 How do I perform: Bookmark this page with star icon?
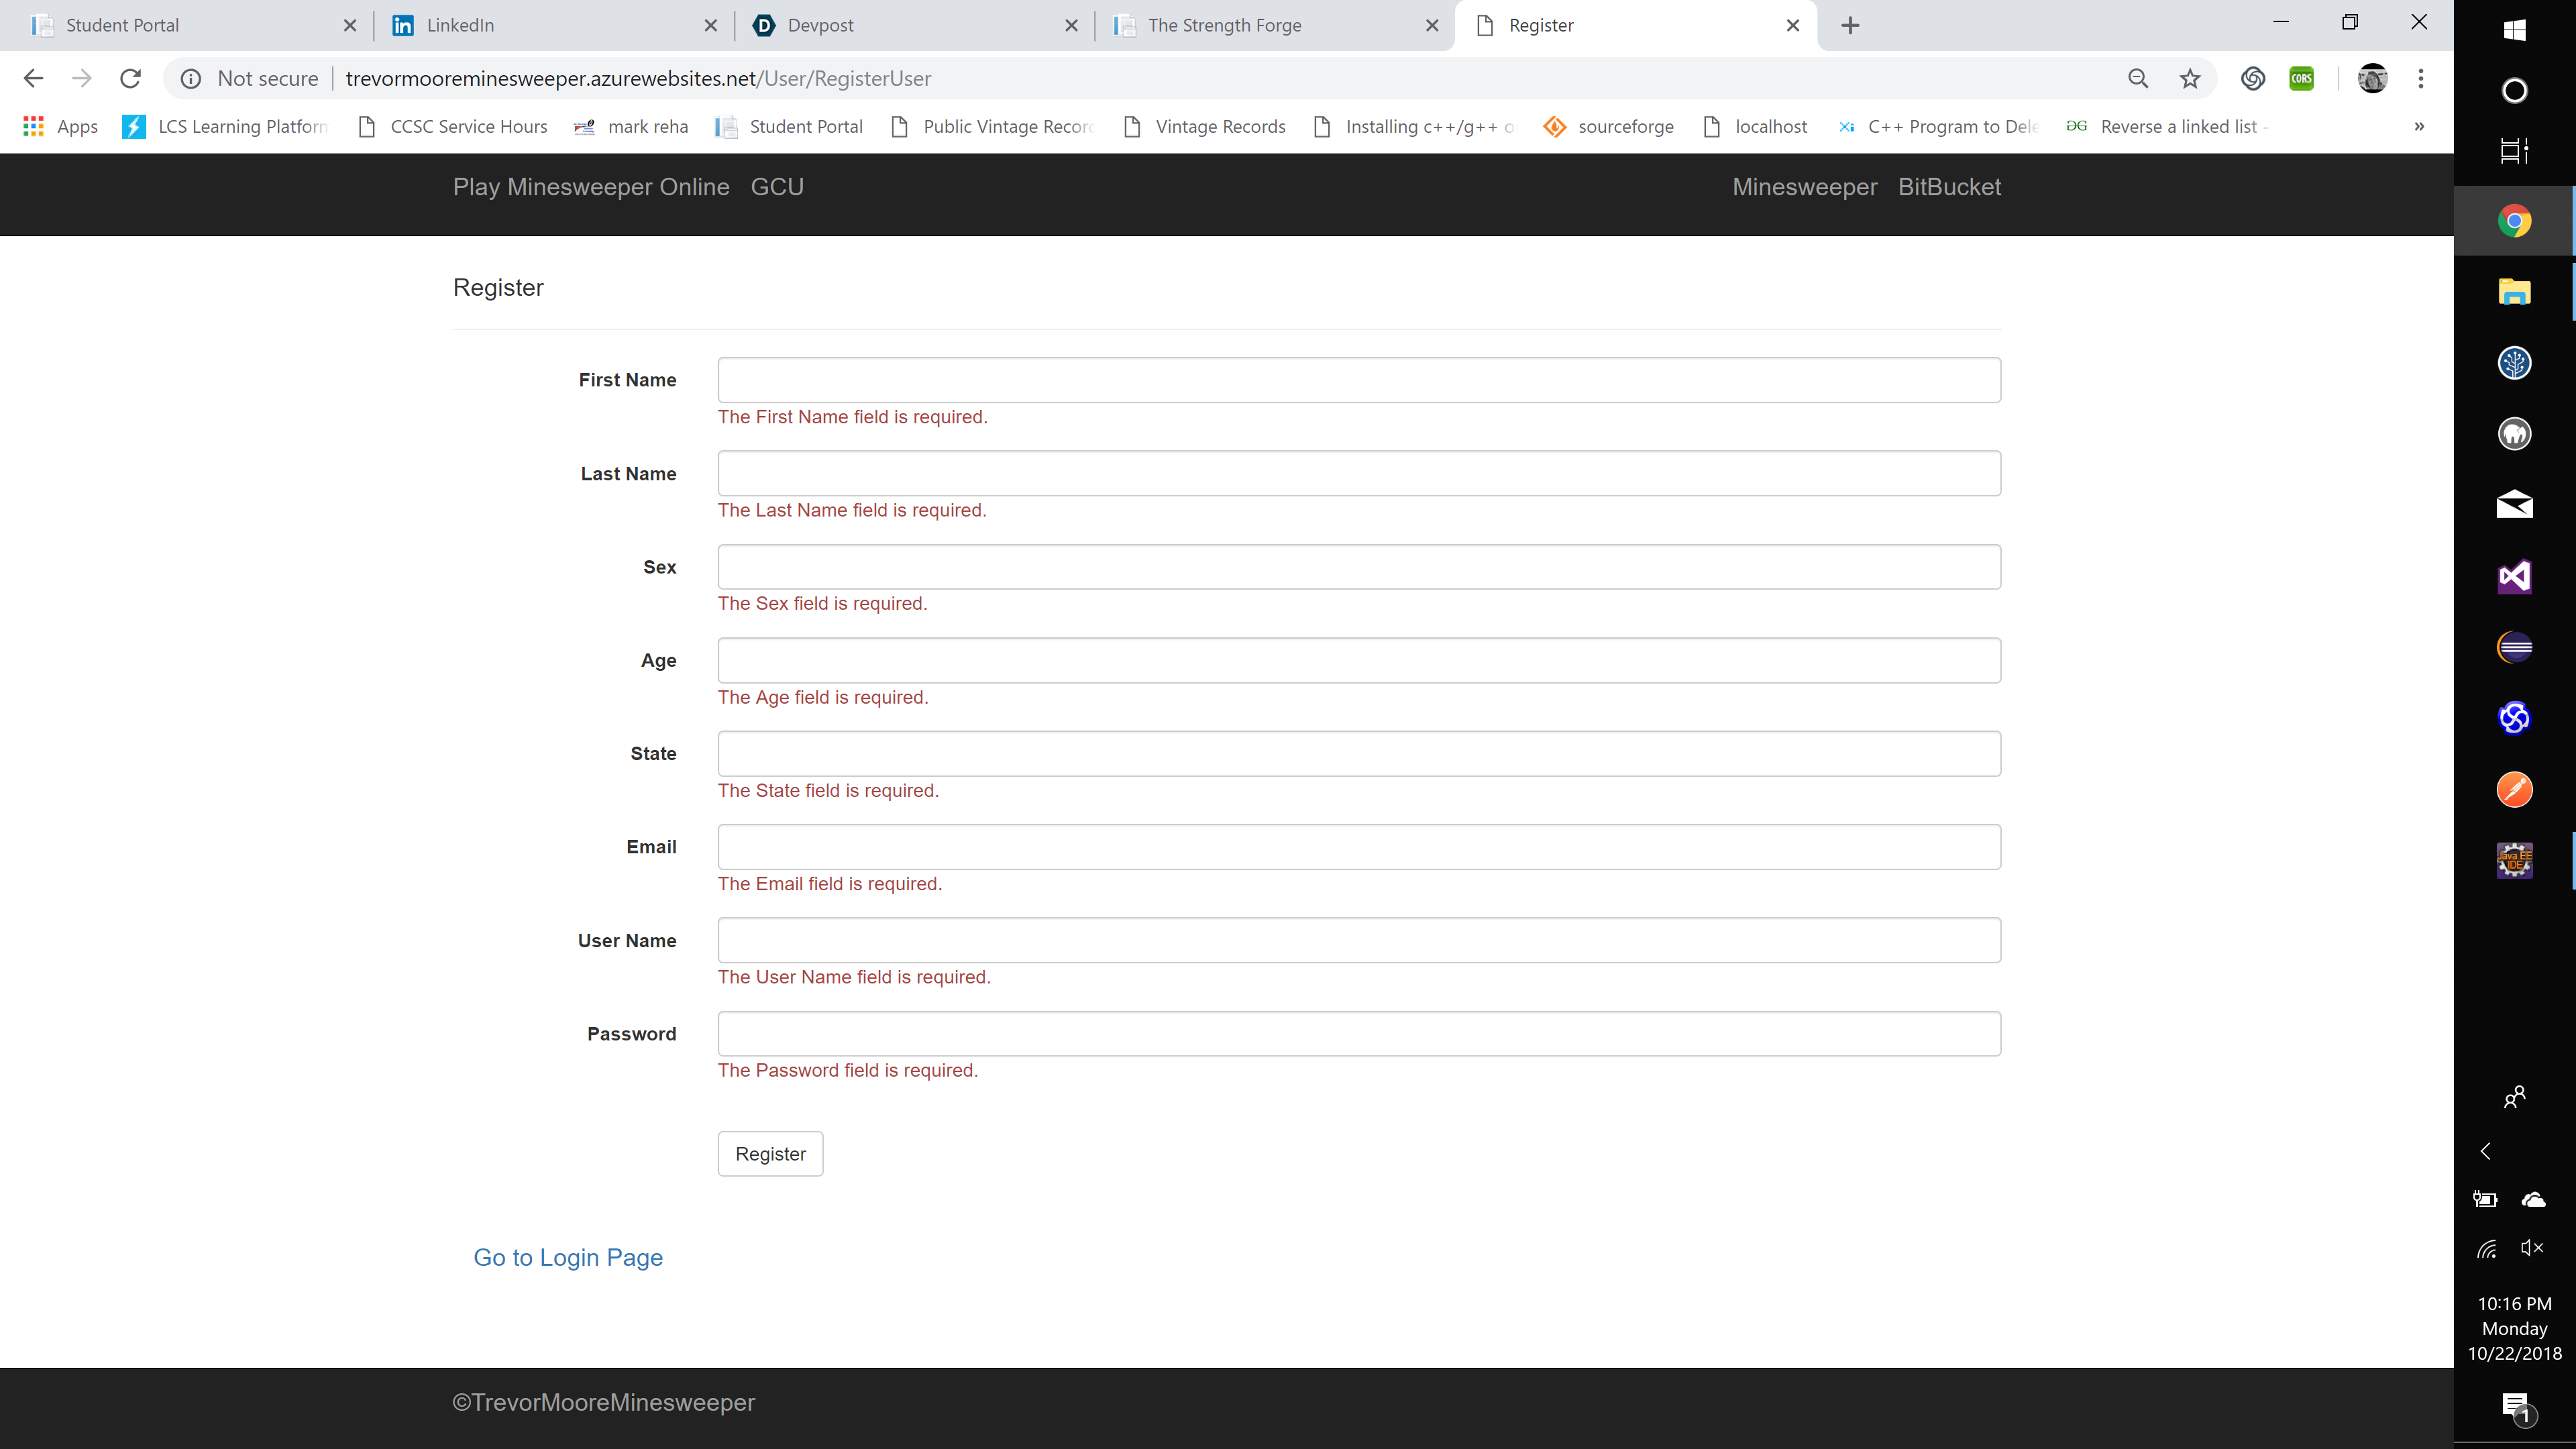click(2190, 78)
